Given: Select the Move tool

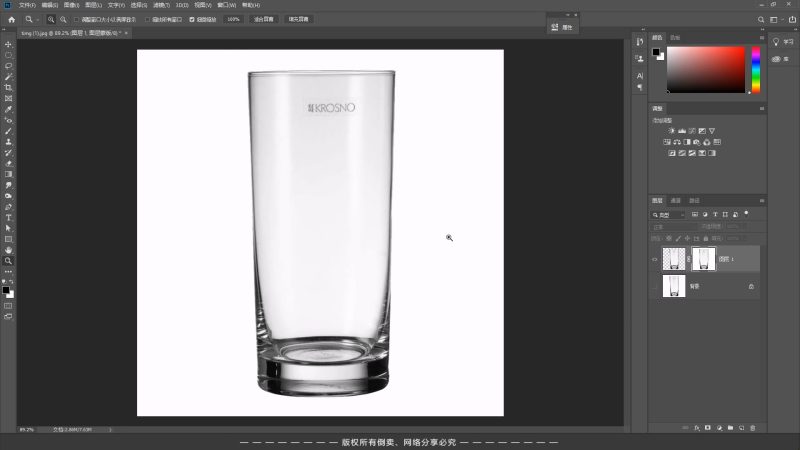Looking at the screenshot, I should click(9, 44).
